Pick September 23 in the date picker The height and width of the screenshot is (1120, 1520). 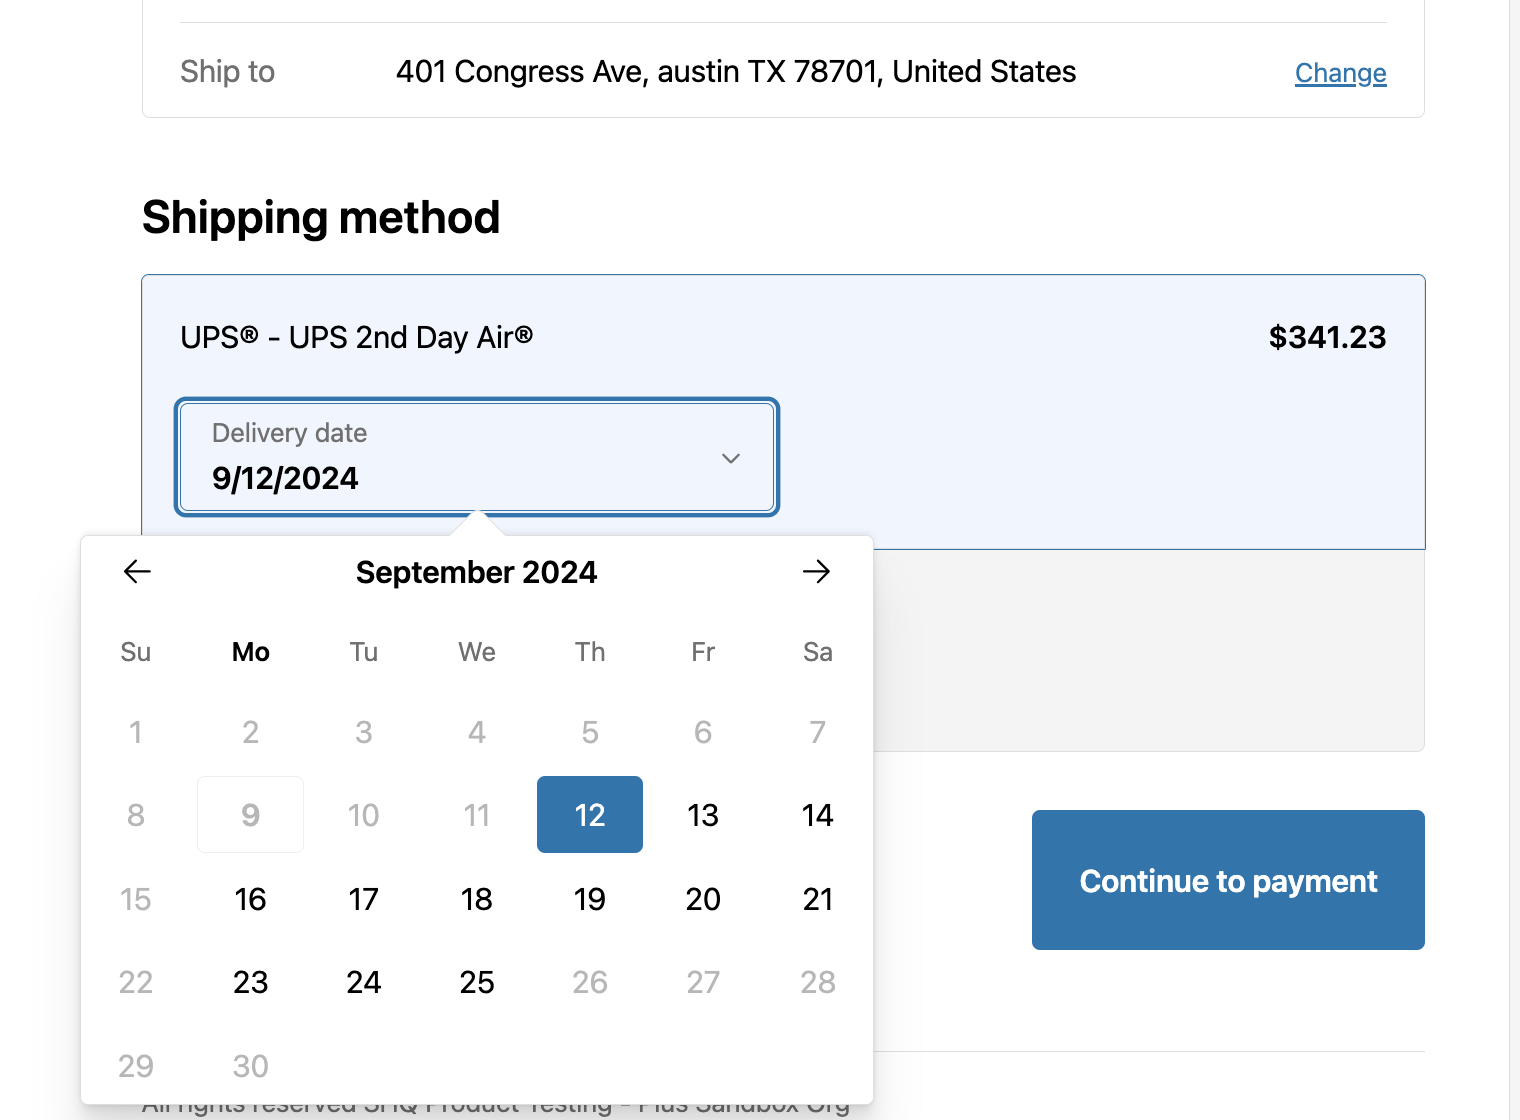(x=250, y=982)
